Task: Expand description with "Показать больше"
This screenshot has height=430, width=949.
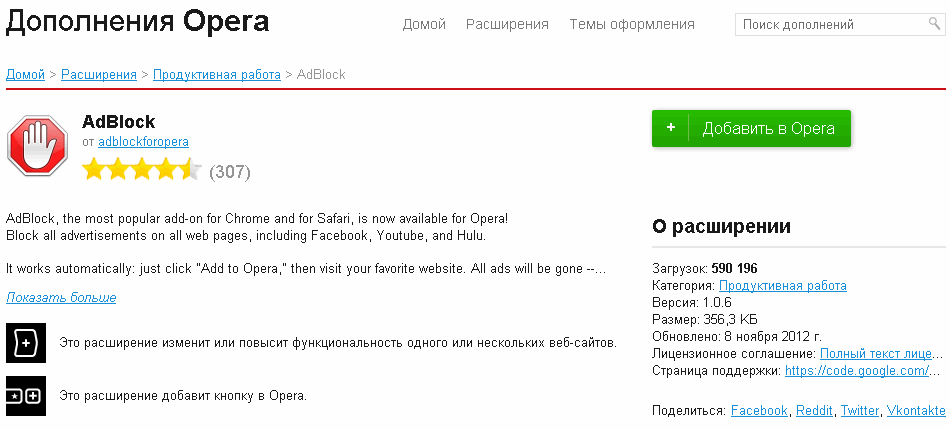Action: [x=61, y=297]
